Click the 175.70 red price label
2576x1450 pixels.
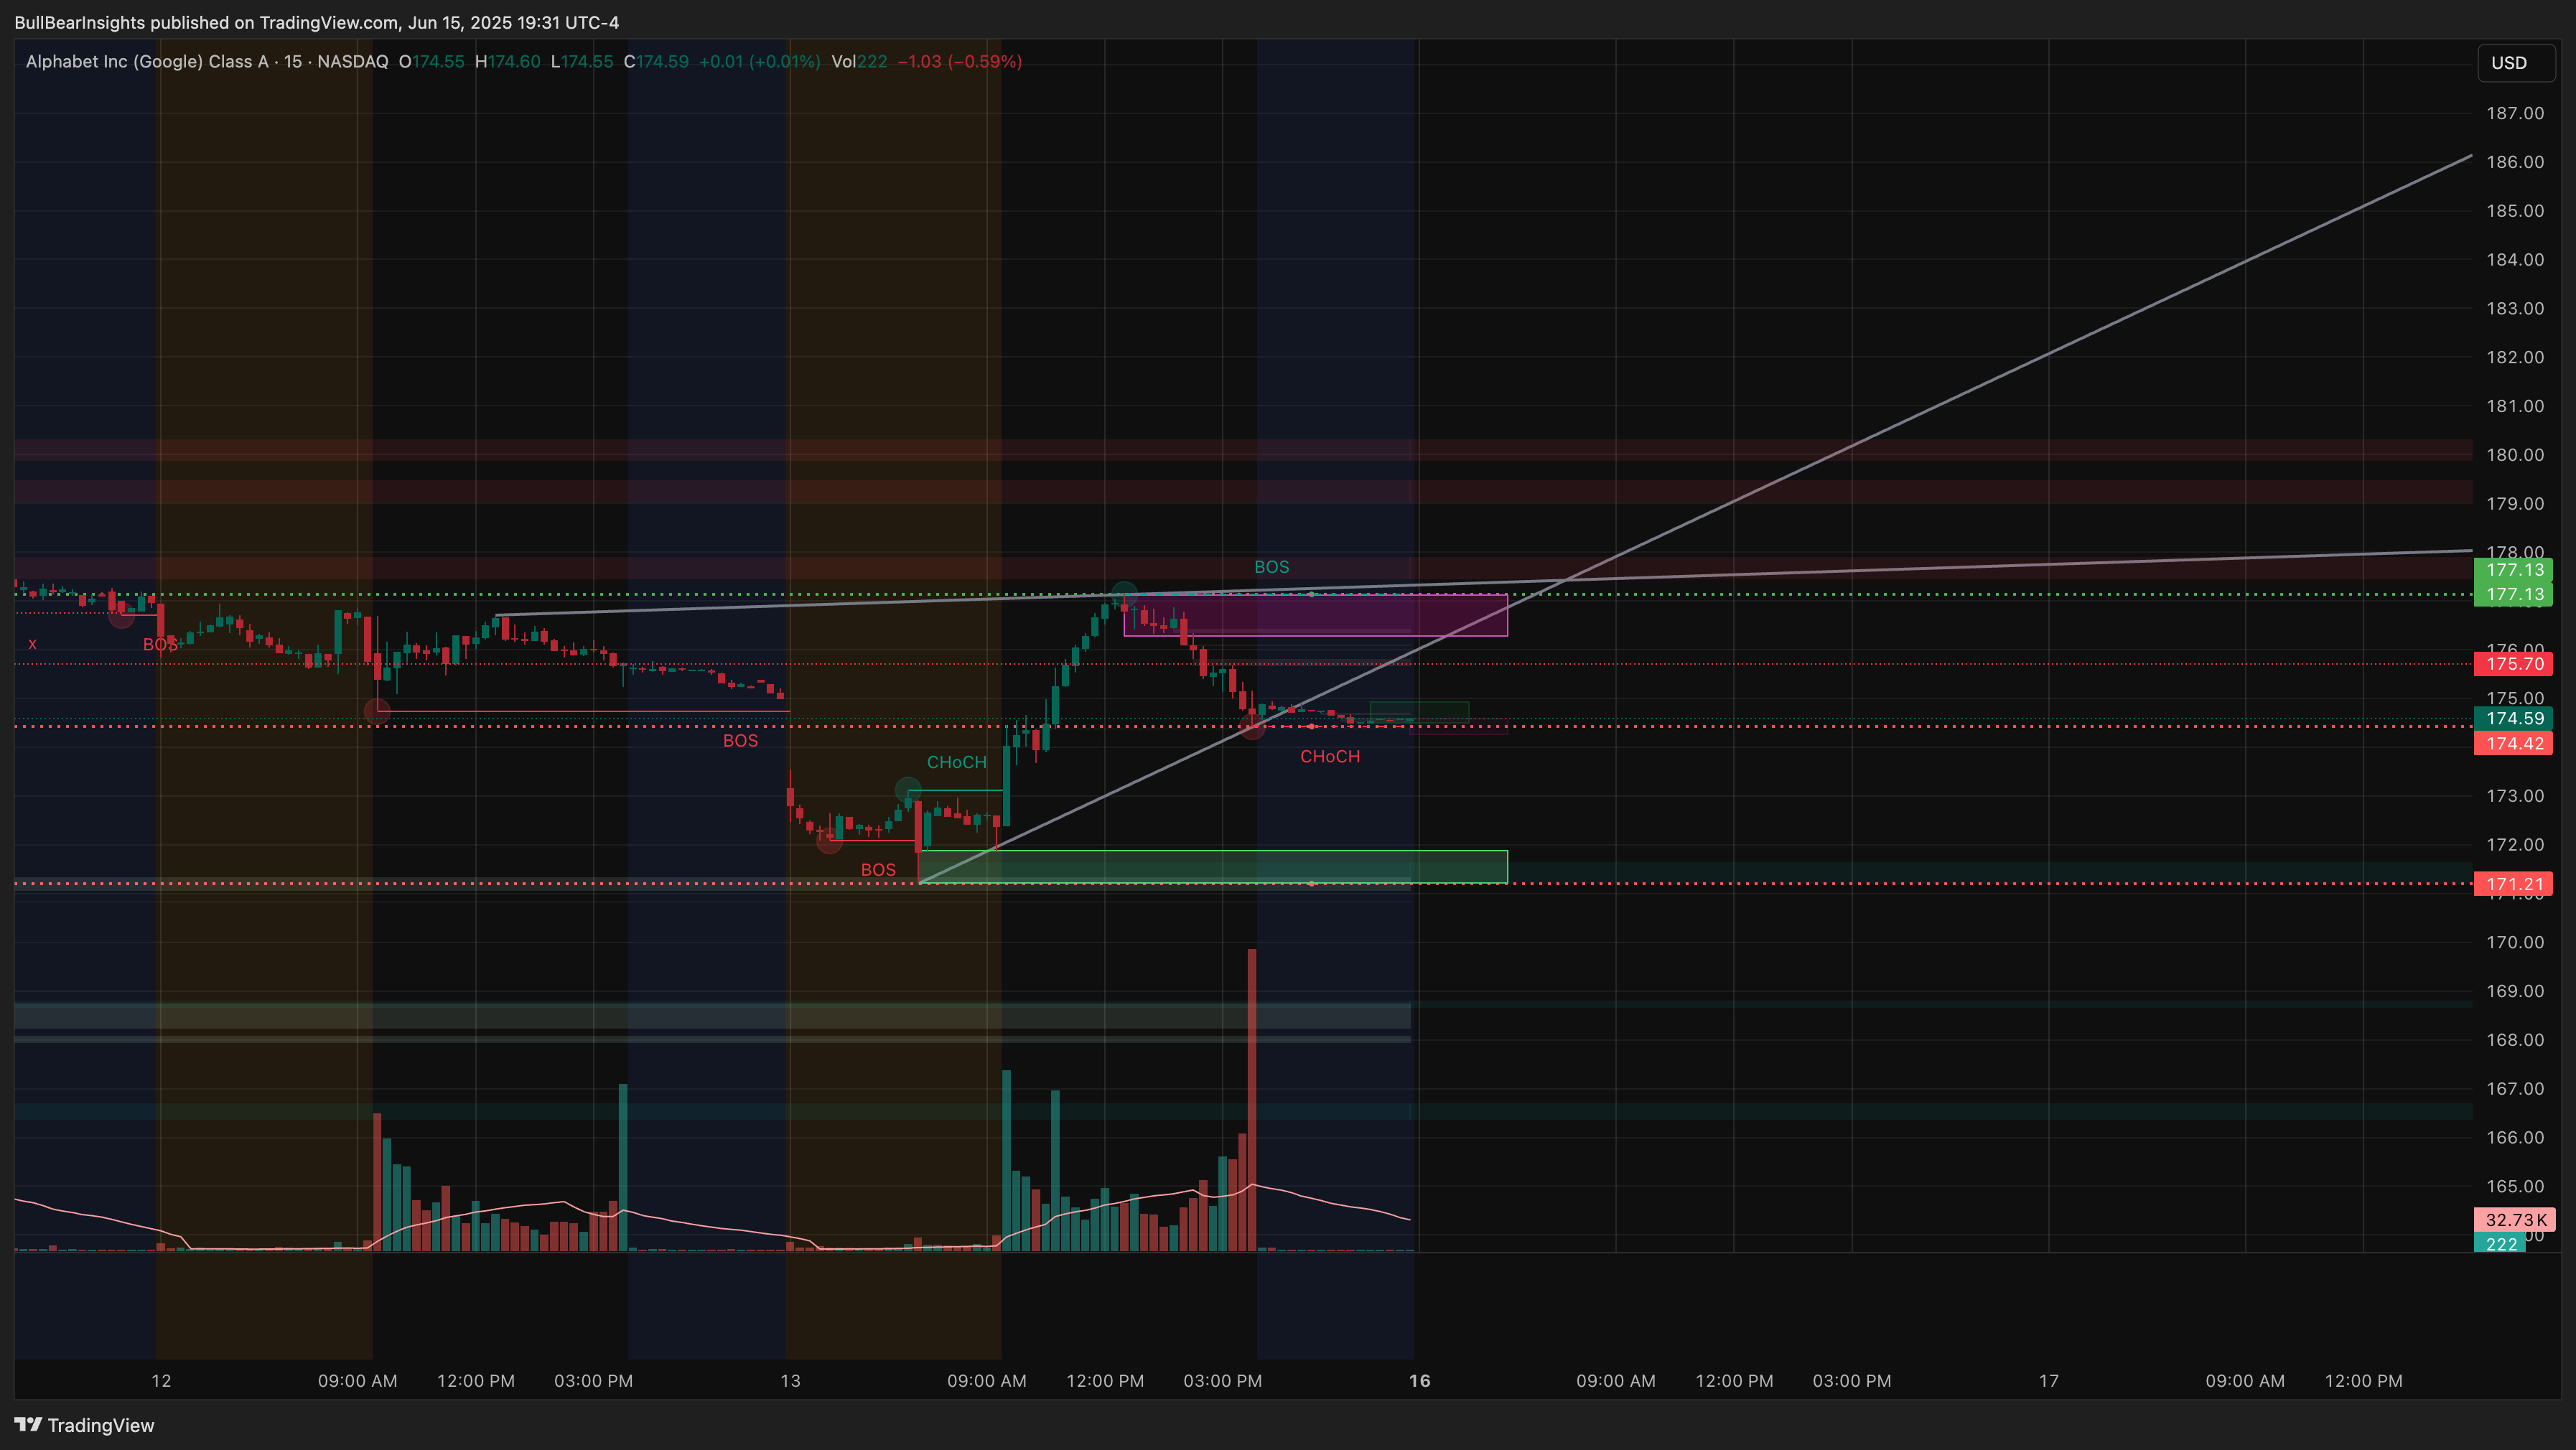pyautogui.click(x=2513, y=664)
